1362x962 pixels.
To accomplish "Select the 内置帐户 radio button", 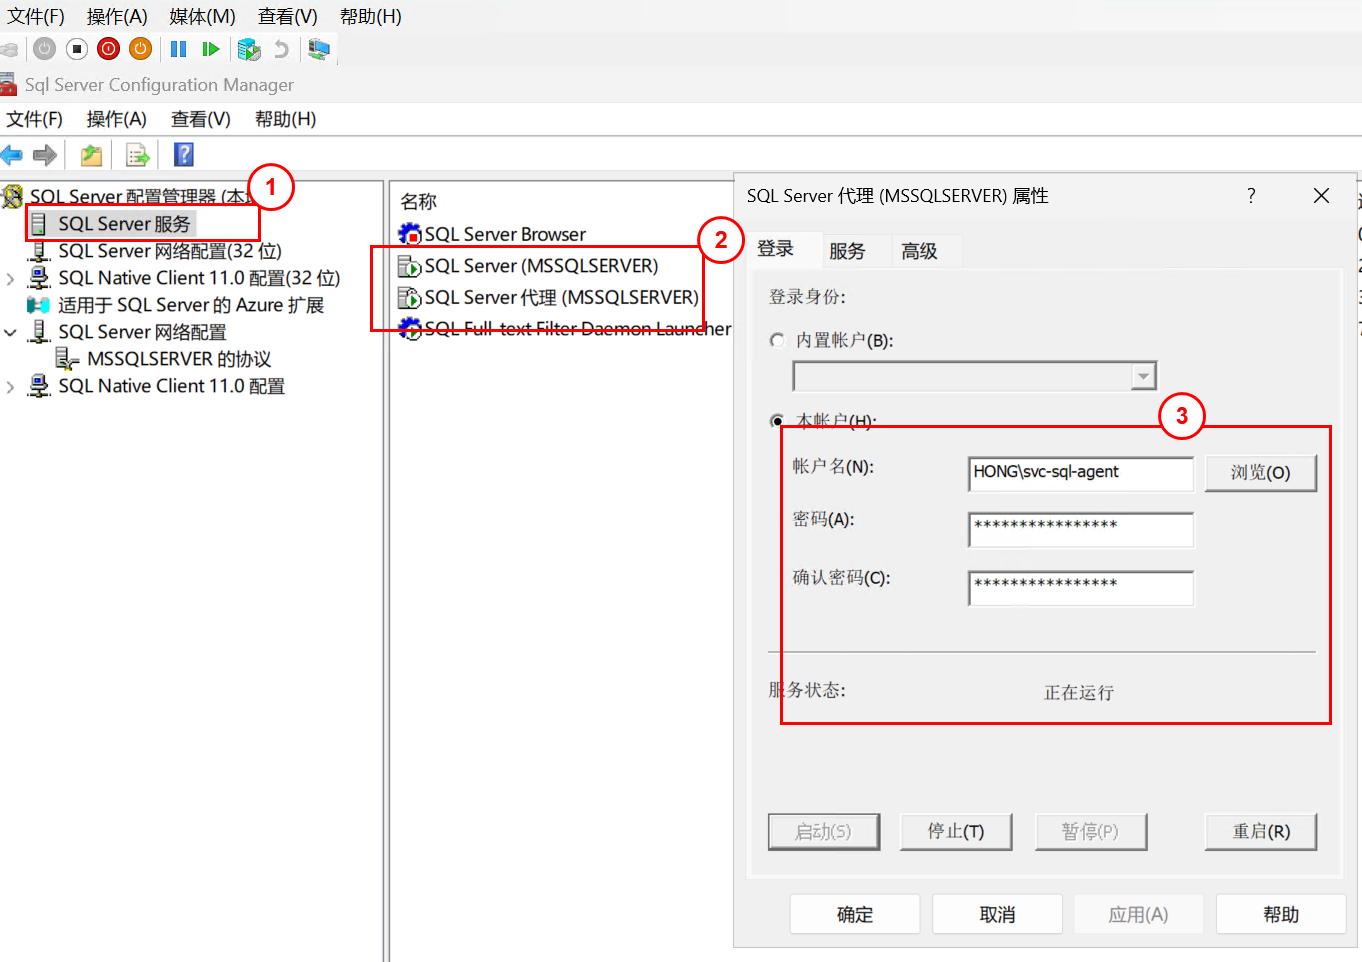I will point(777,341).
